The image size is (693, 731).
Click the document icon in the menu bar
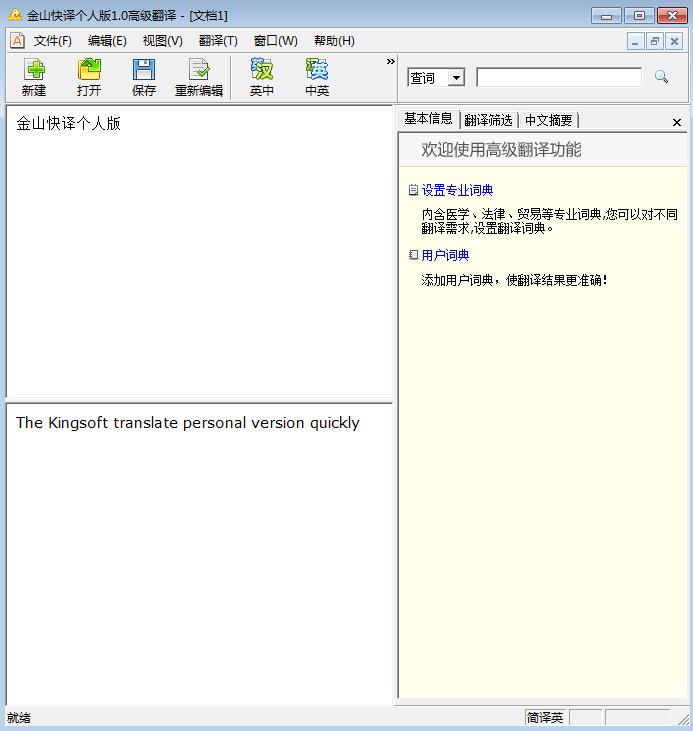point(17,41)
